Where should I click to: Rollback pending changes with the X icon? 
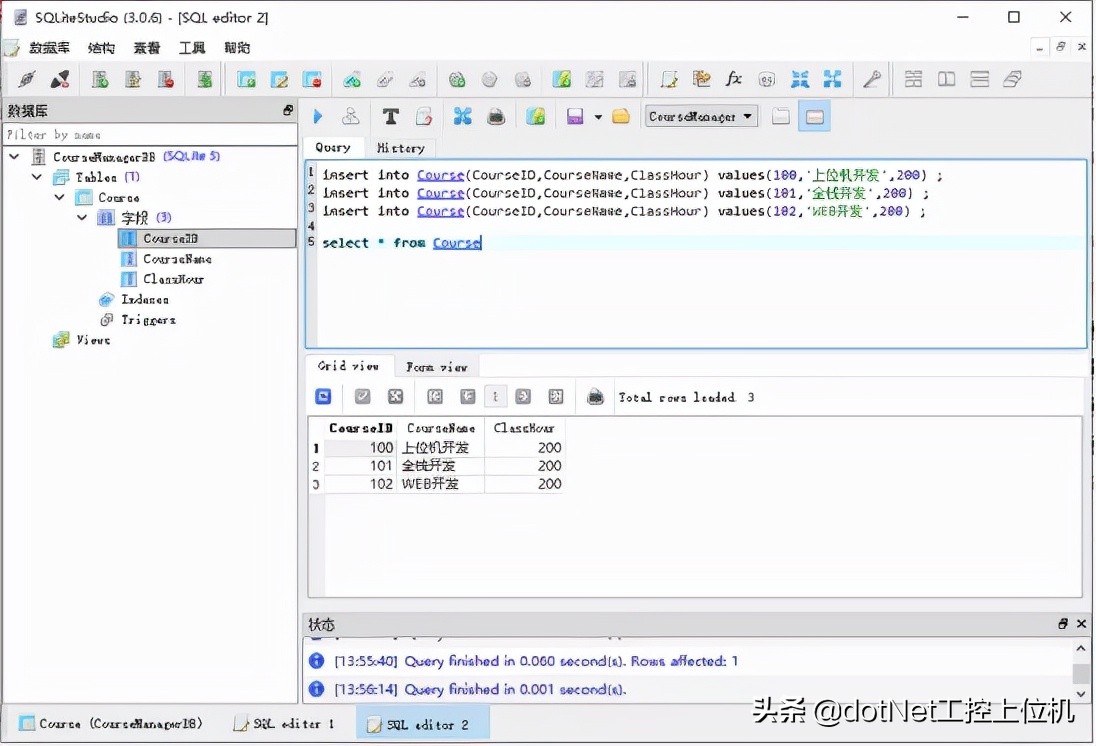(x=396, y=397)
